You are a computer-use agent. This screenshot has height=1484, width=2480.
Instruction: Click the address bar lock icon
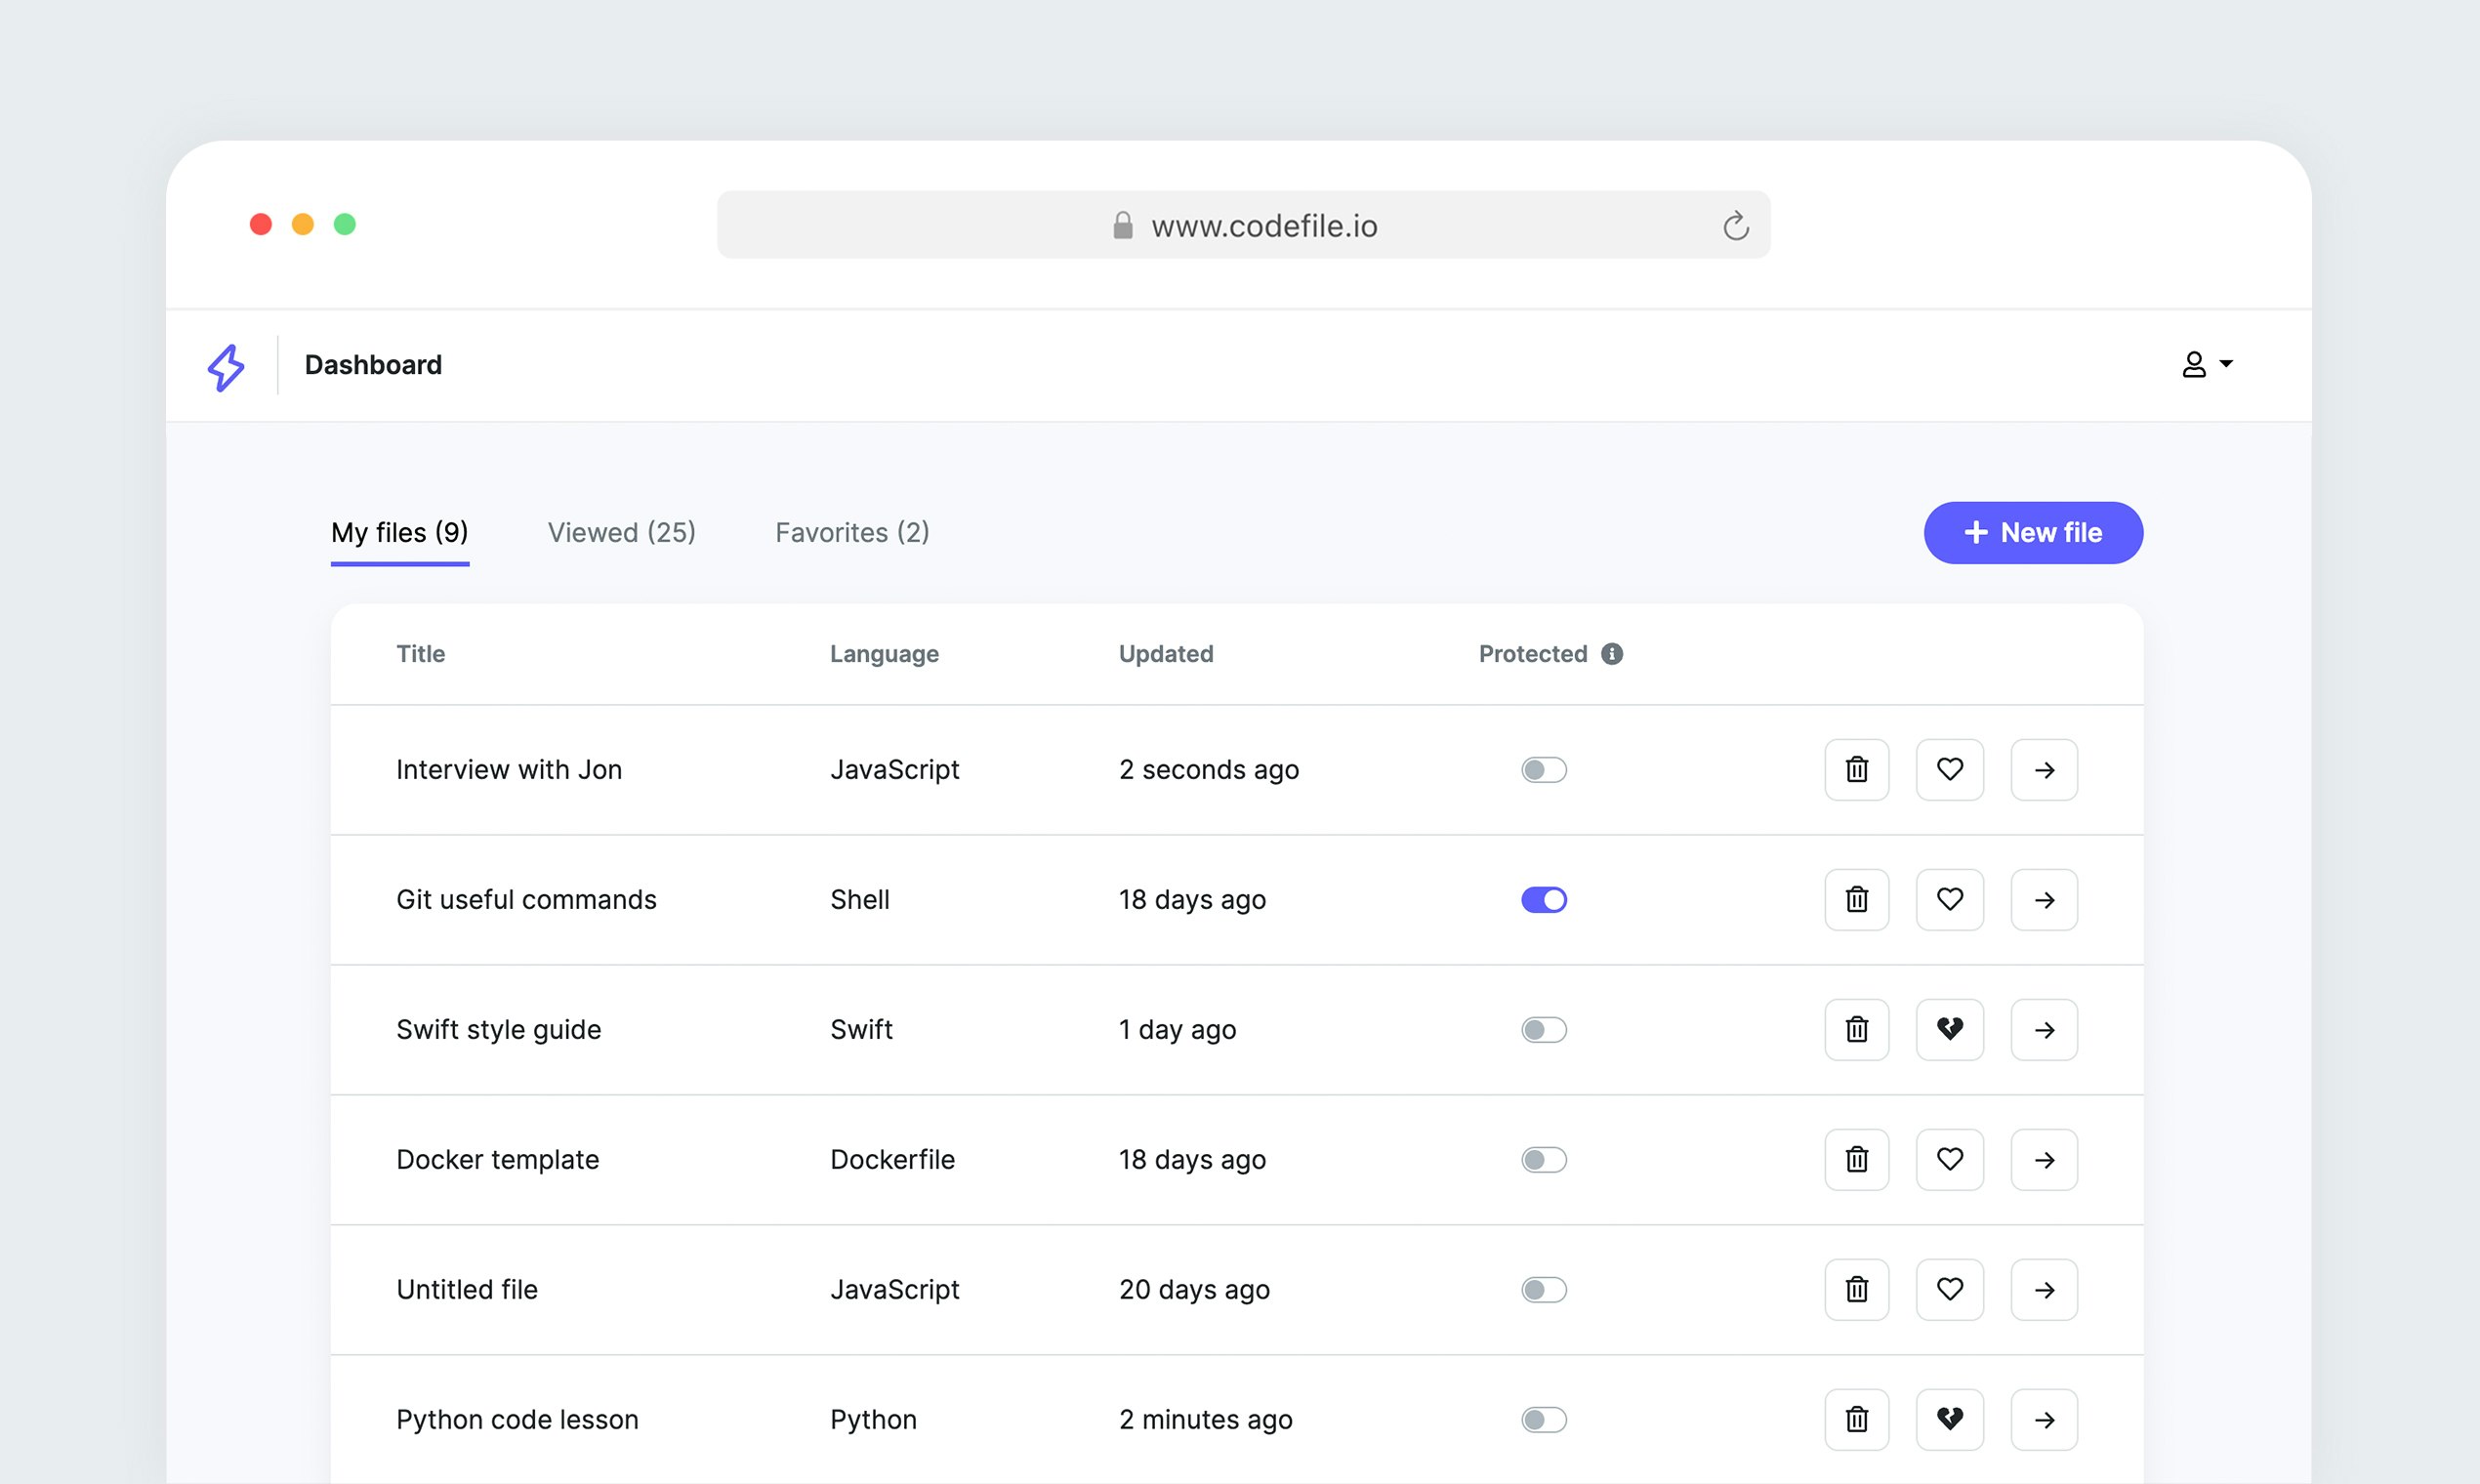pyautogui.click(x=1123, y=226)
